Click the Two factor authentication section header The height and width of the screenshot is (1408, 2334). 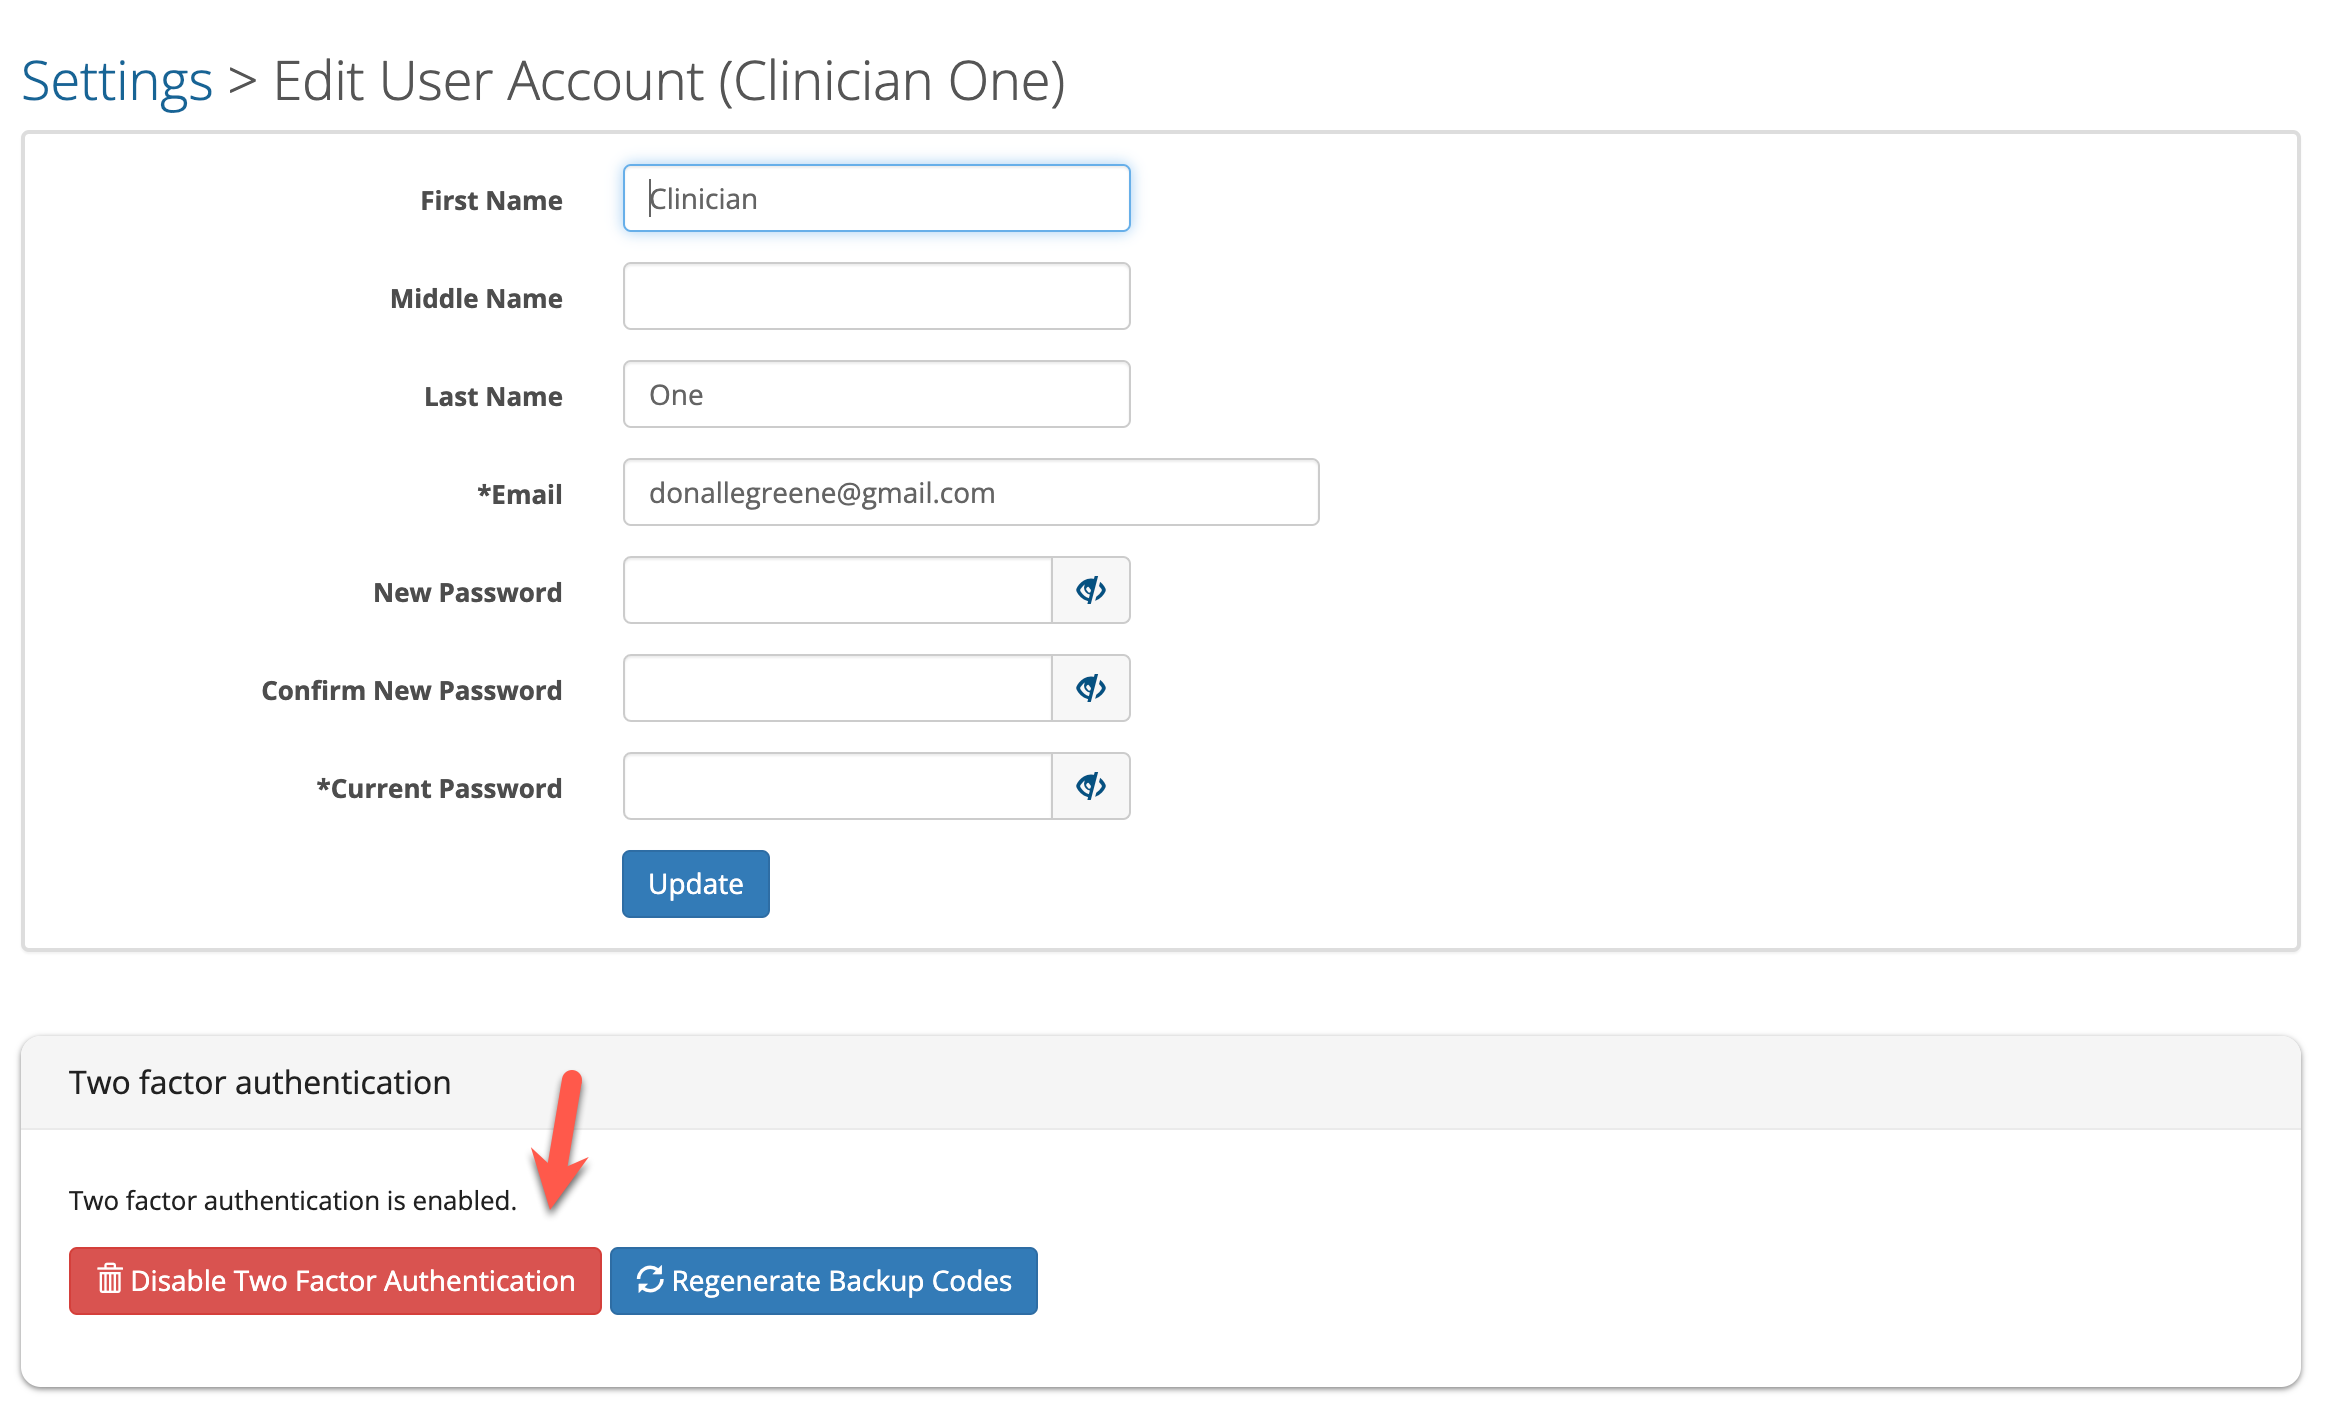tap(259, 1082)
